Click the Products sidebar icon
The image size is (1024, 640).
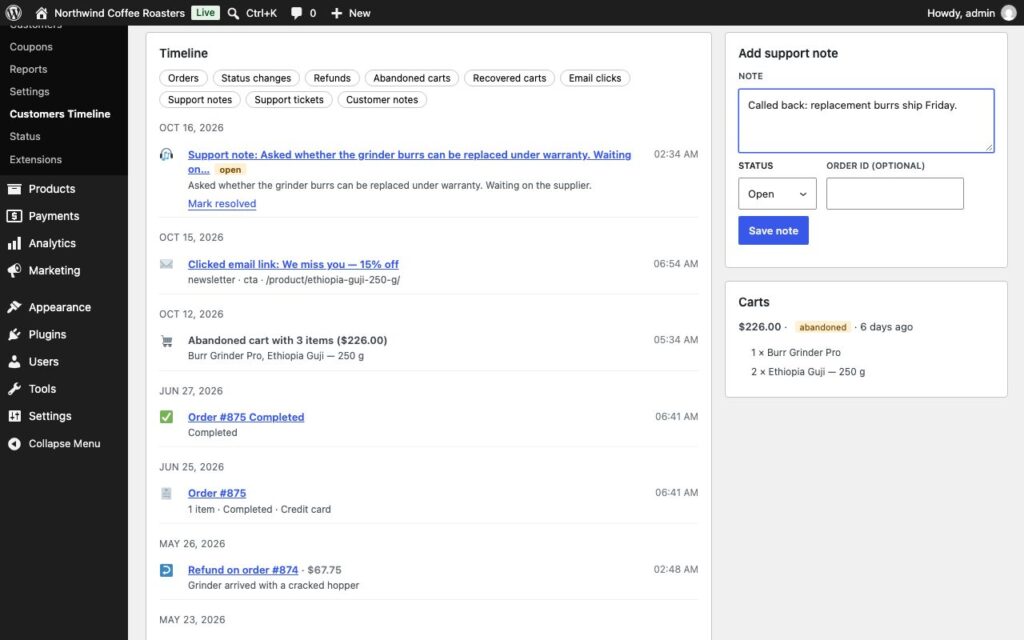point(14,189)
